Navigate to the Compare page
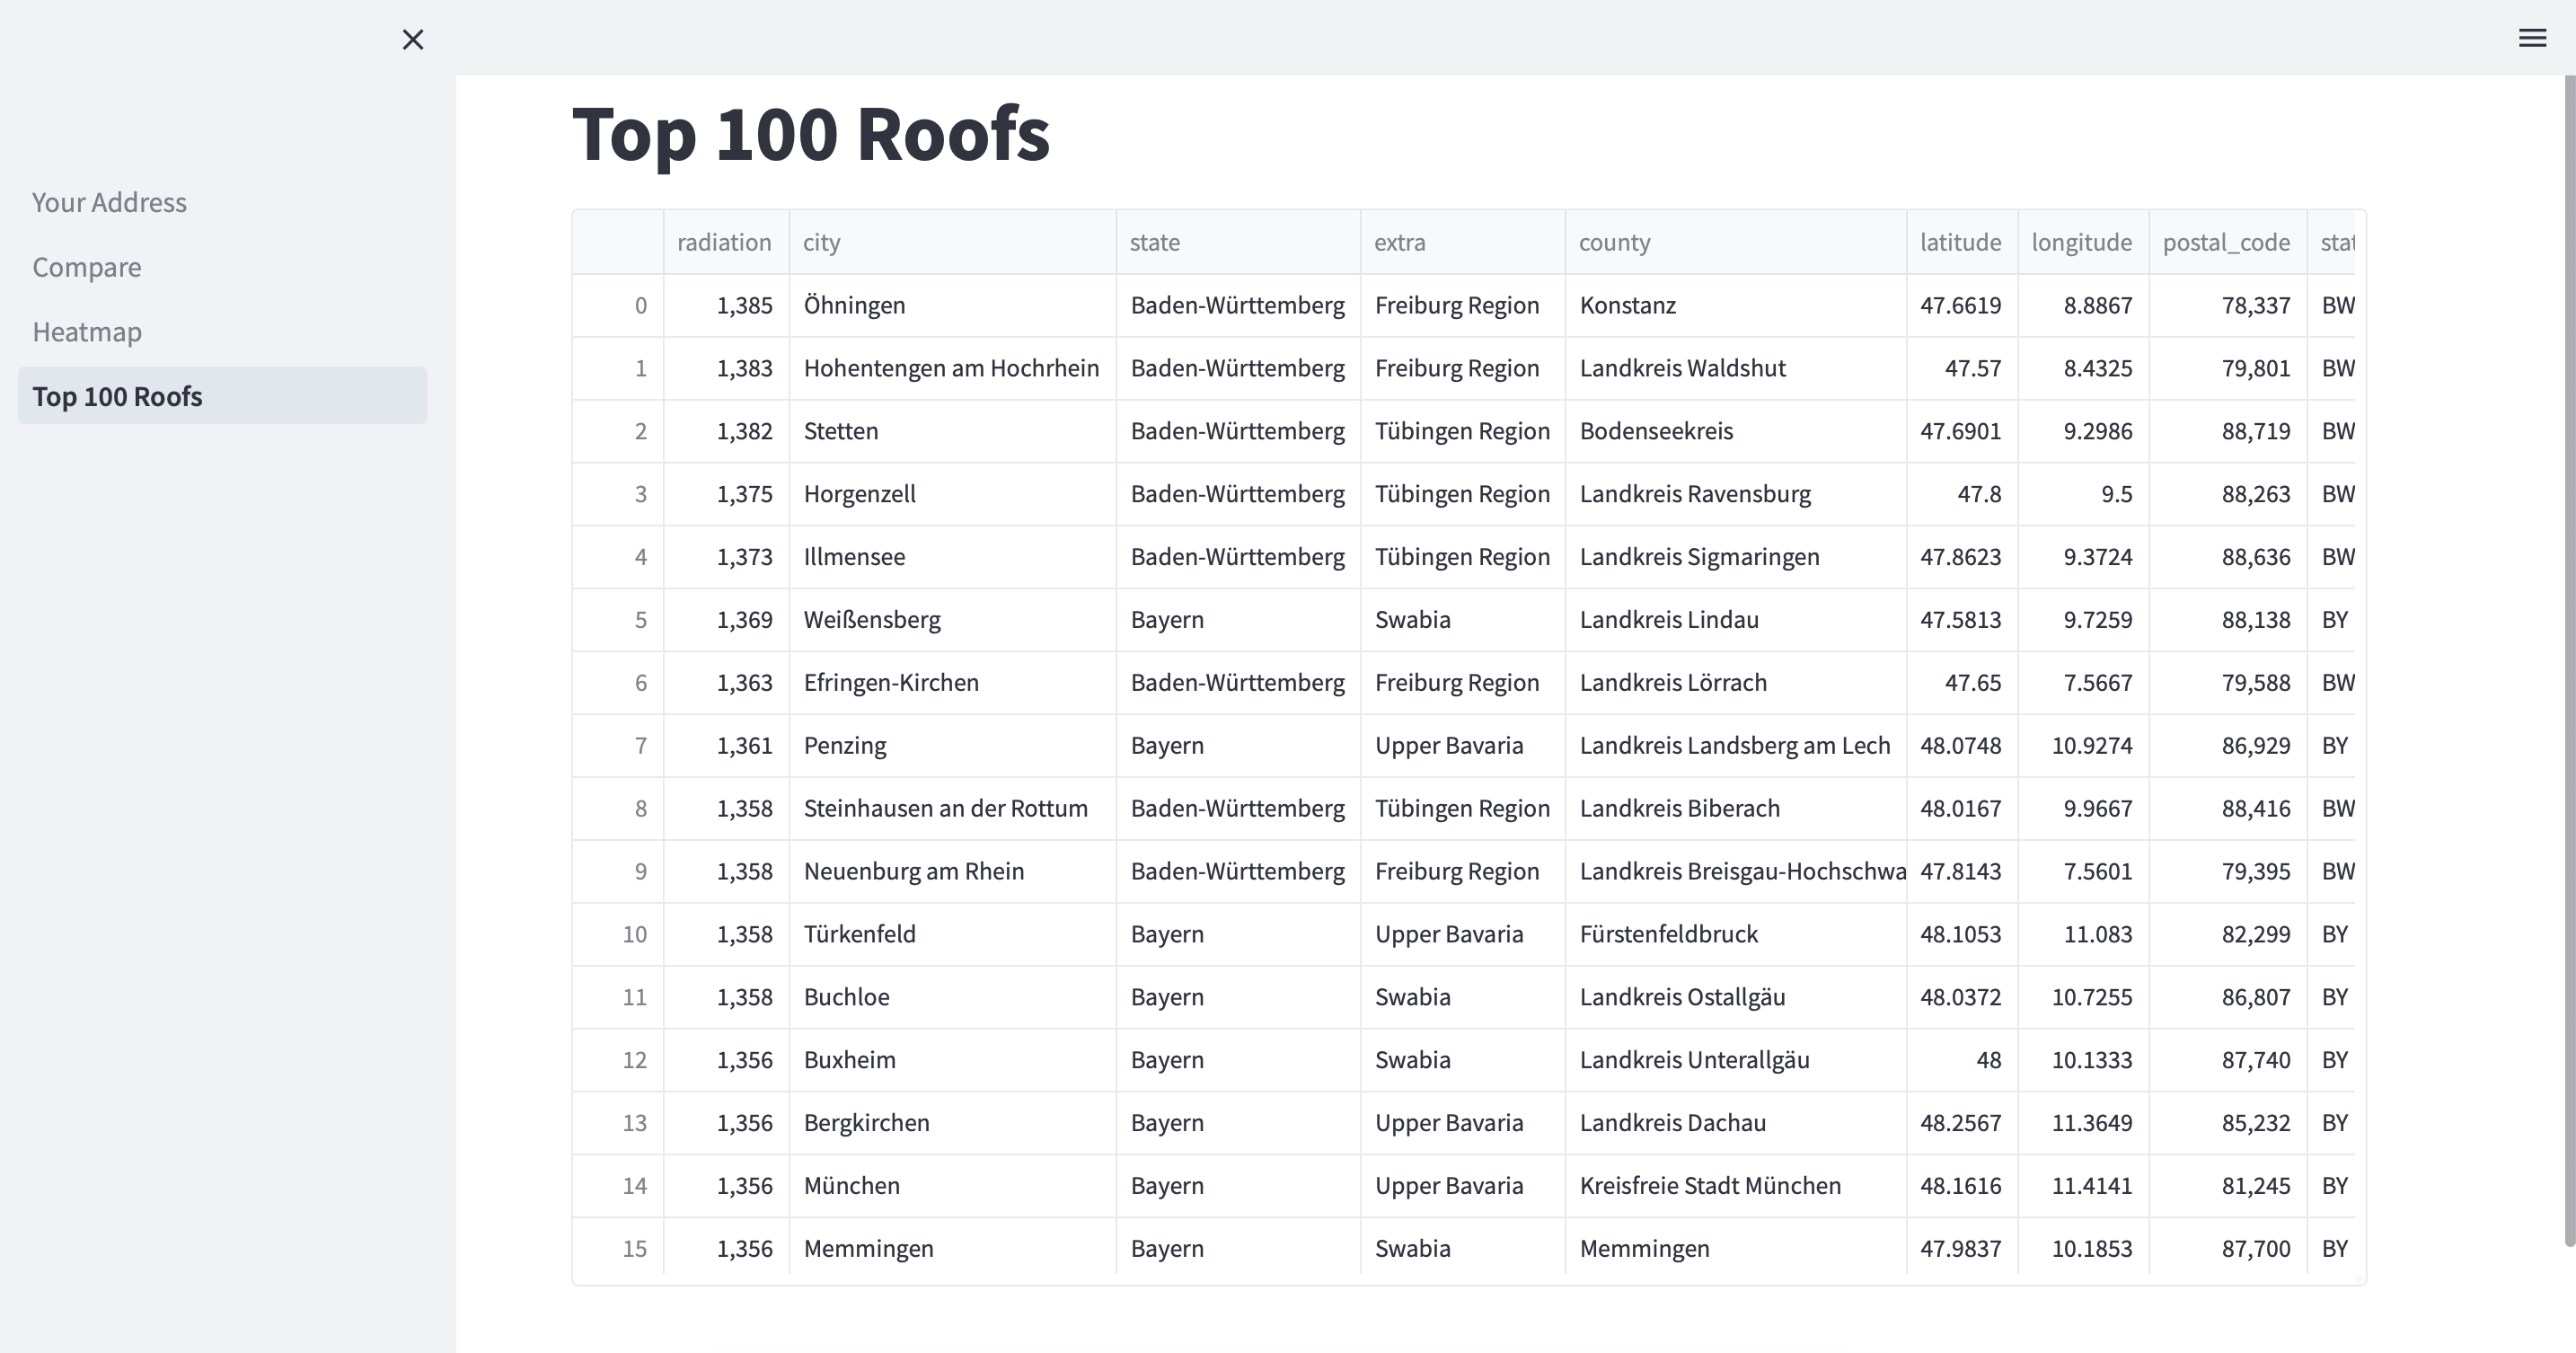 [87, 267]
